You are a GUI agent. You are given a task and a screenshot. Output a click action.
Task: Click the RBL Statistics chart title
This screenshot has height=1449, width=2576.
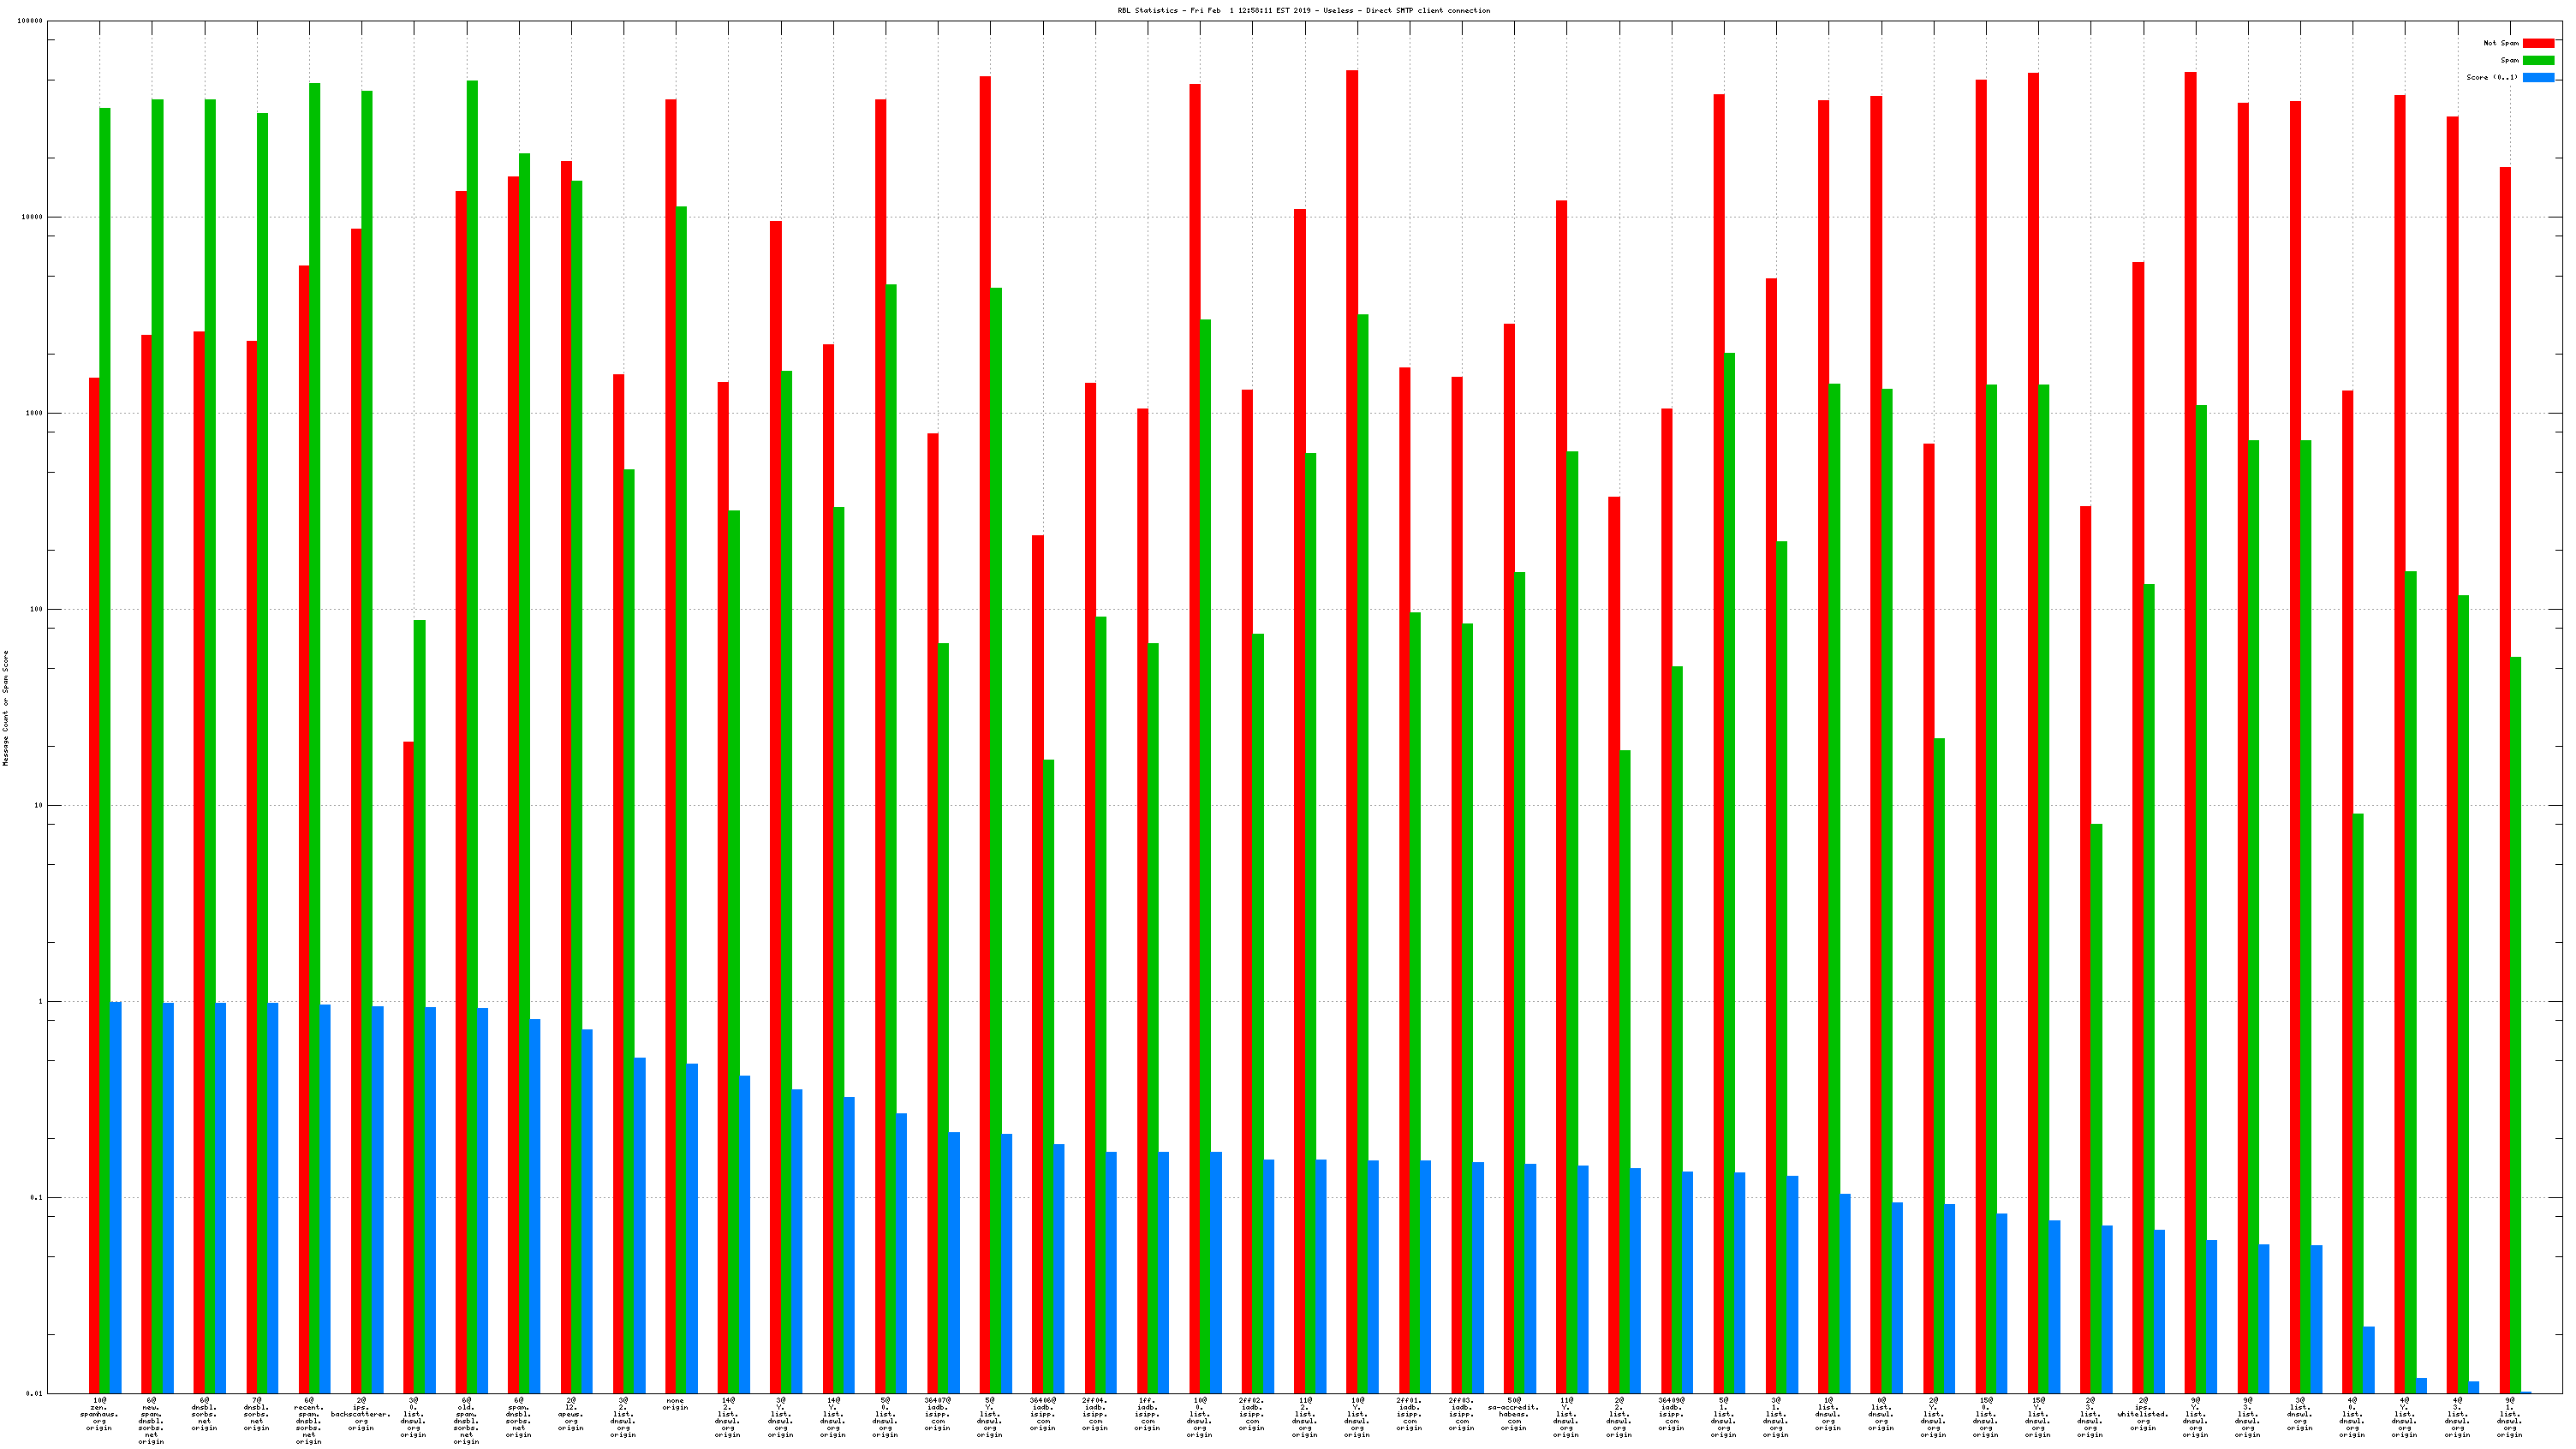[1303, 11]
